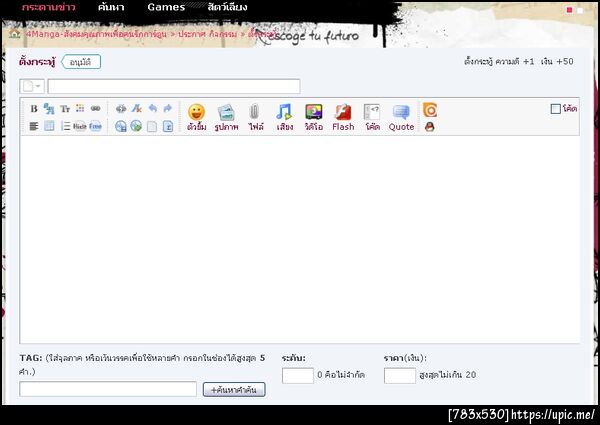Insert a code block with the code icon
Image resolution: width=600 pixels, height=425 pixels.
click(x=372, y=117)
